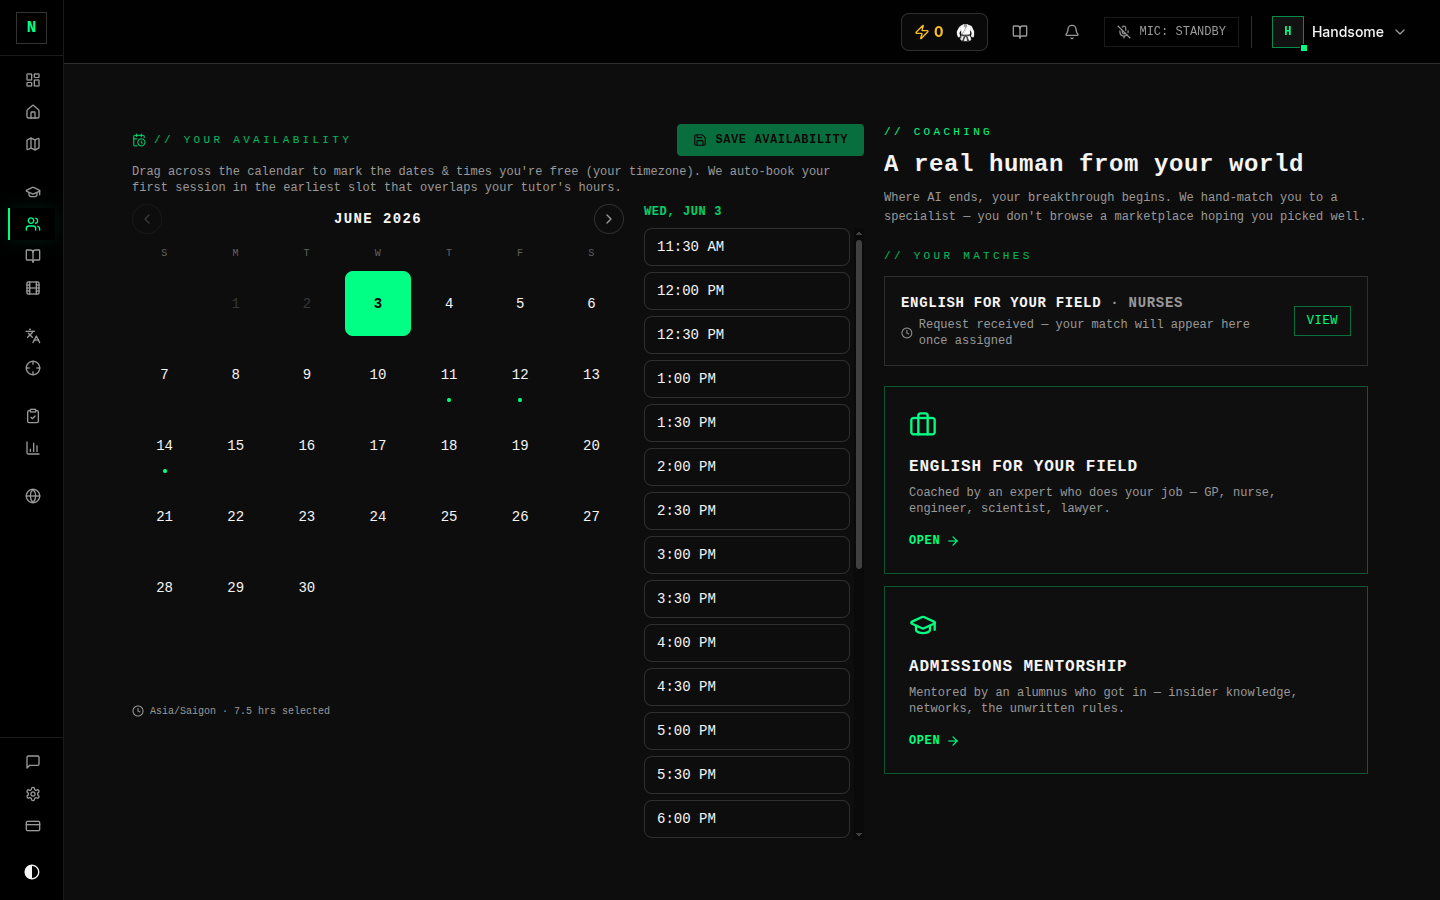This screenshot has height=900, width=1440.
Task: Click VIEW on the Nurses match request
Action: 1322,321
